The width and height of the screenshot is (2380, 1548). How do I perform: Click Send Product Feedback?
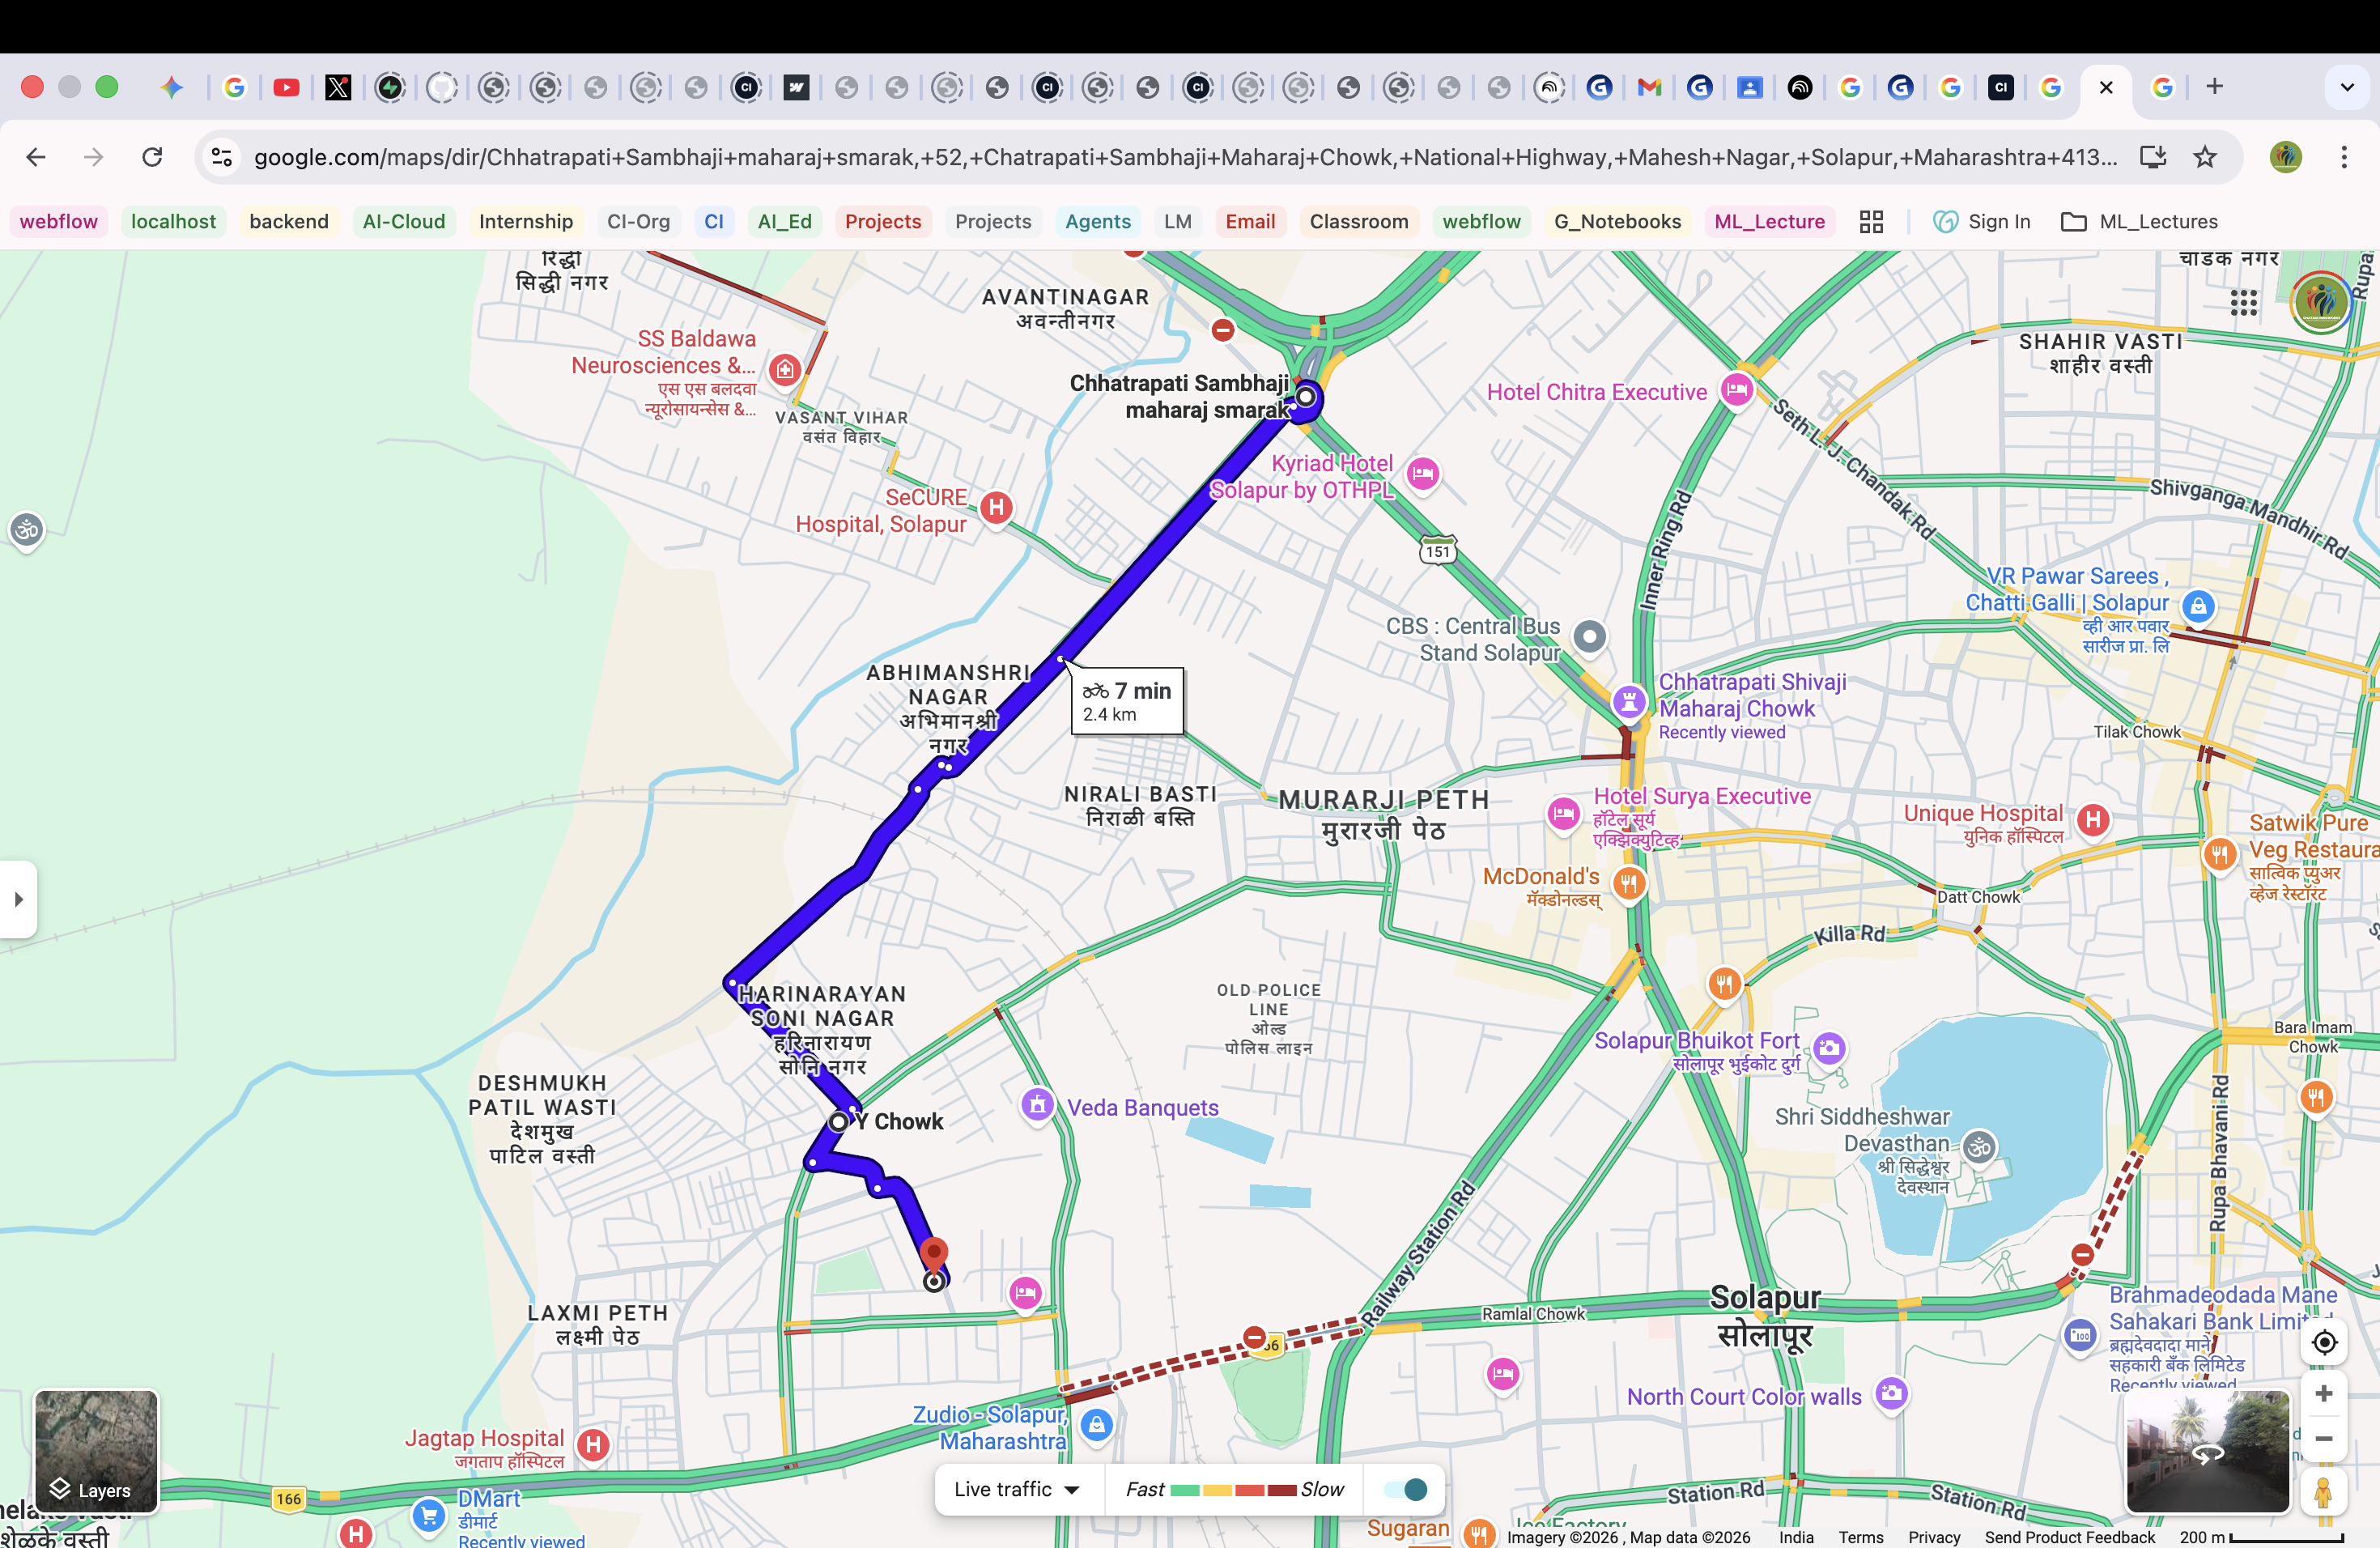click(x=2069, y=1537)
